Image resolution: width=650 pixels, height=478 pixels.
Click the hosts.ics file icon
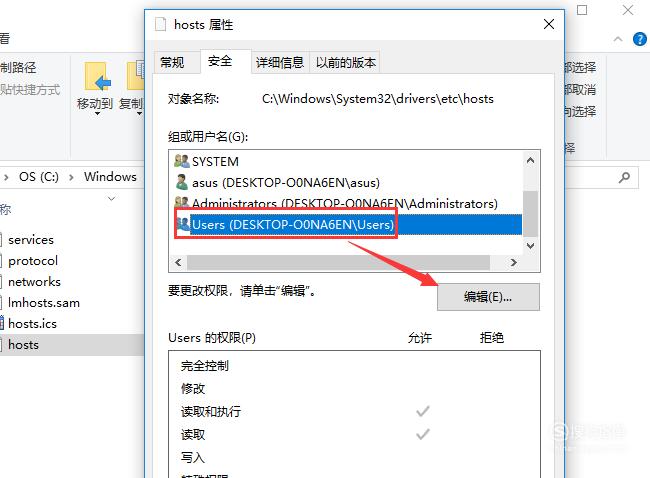pos(2,323)
